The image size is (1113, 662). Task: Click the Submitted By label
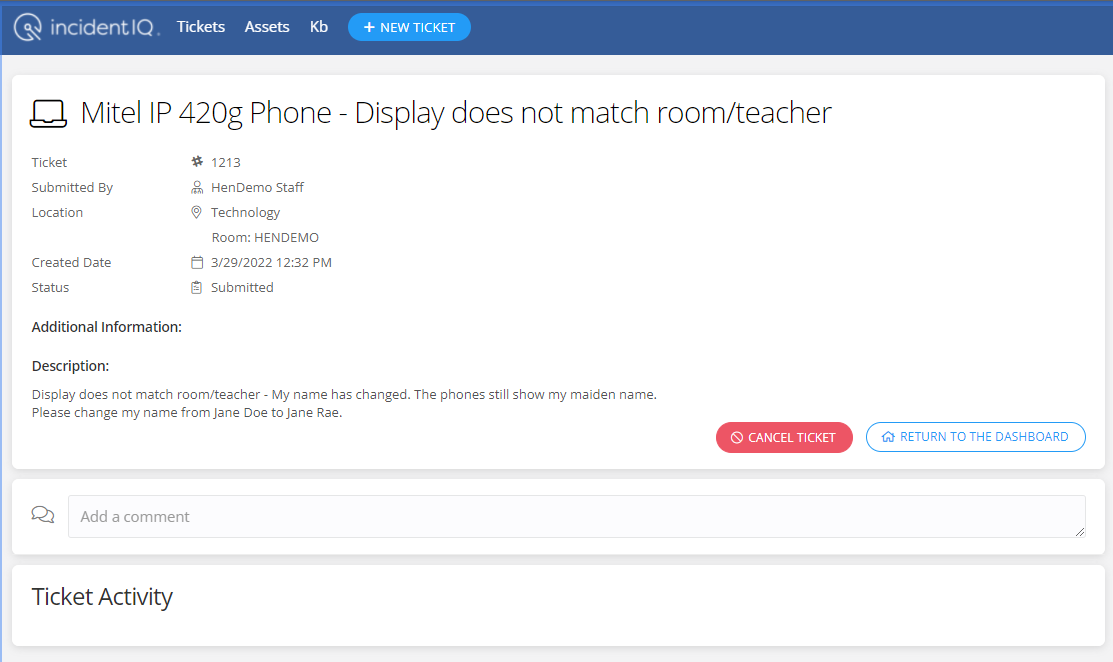tap(72, 187)
